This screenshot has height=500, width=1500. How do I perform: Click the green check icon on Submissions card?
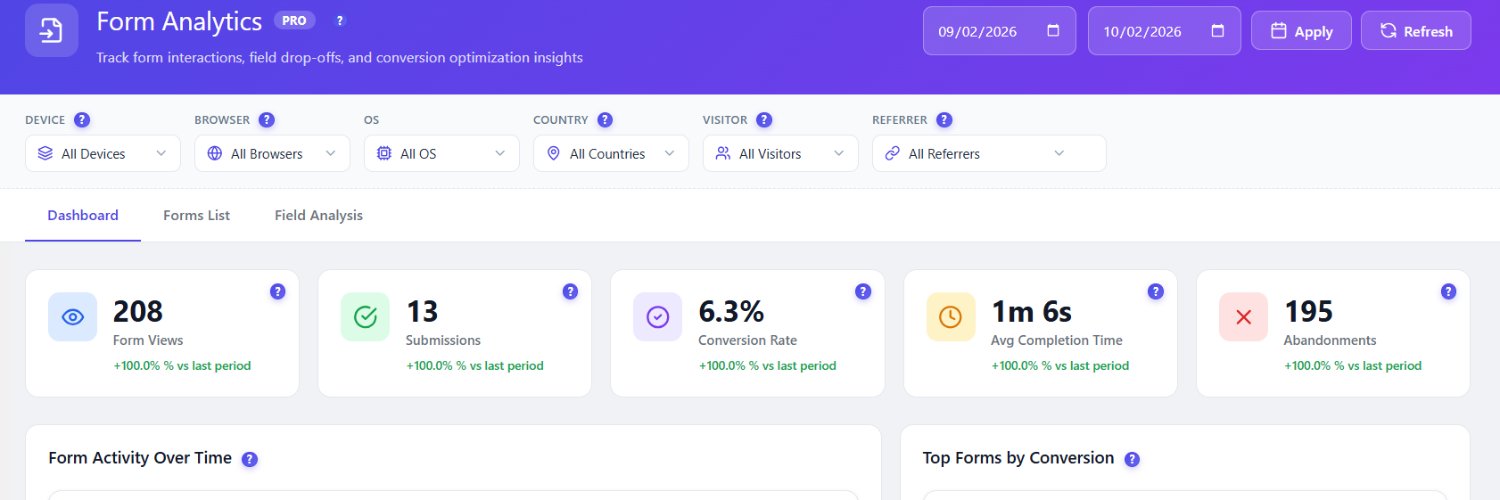click(365, 317)
